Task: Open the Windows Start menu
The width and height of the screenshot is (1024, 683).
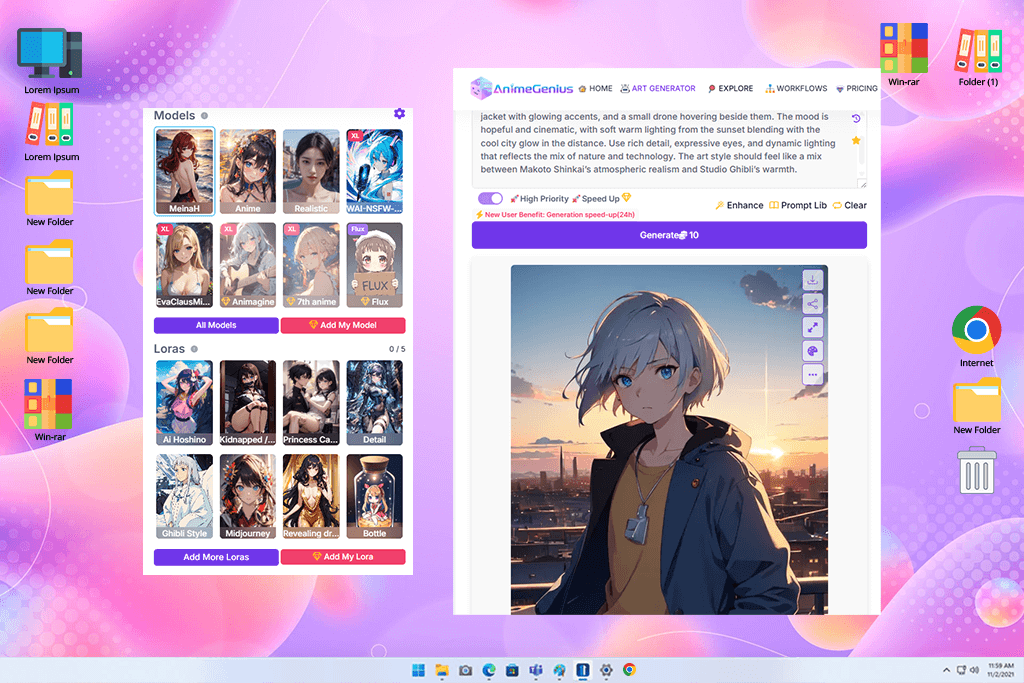Action: point(419,670)
